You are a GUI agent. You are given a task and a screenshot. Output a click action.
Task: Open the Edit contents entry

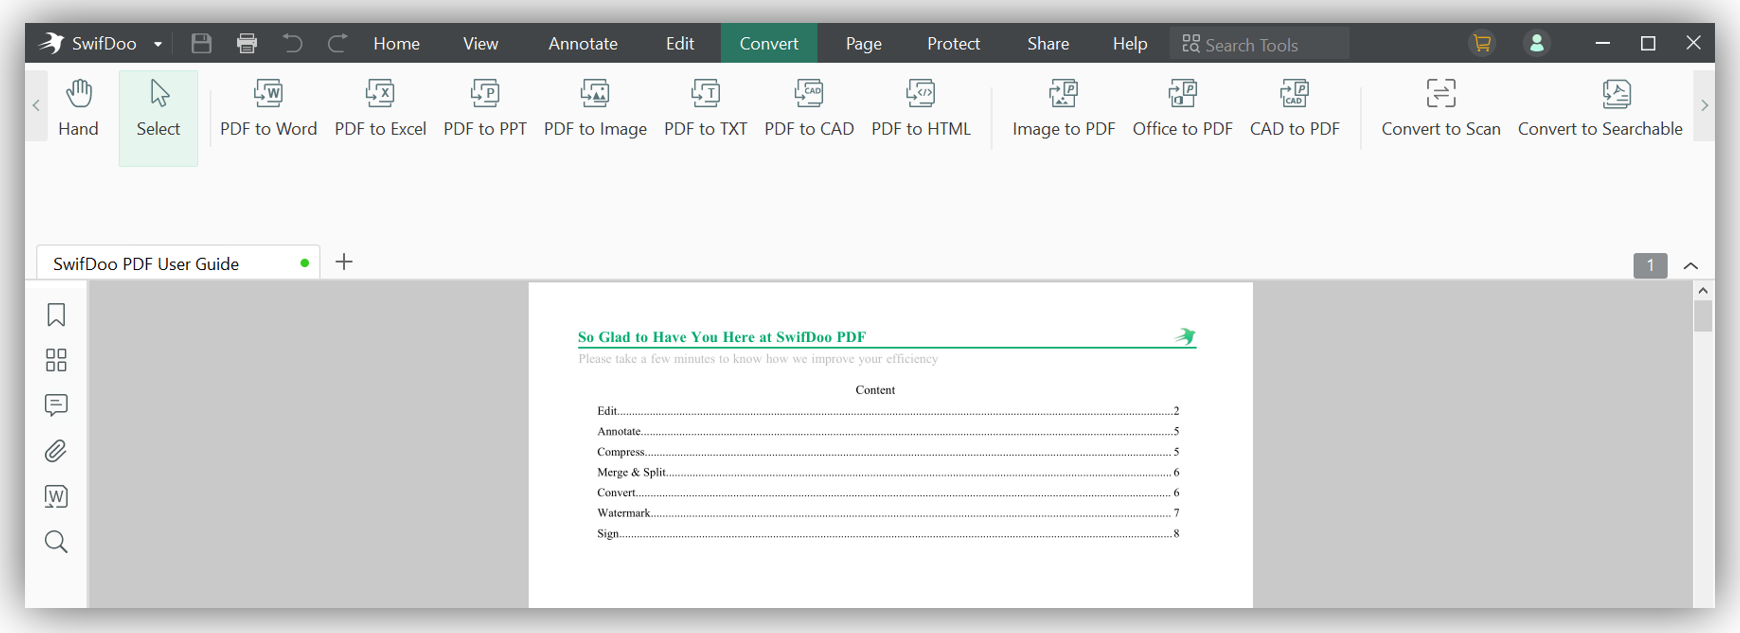(888, 411)
